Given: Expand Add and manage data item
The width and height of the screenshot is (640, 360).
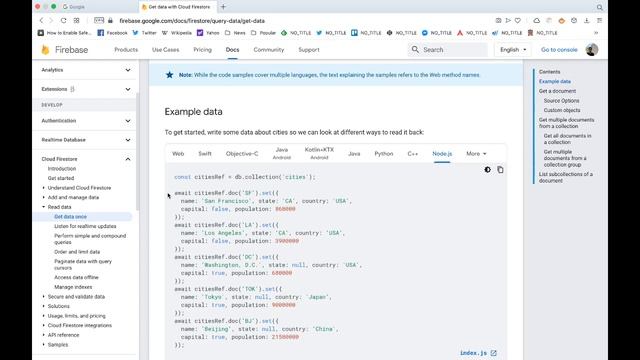Looking at the screenshot, I should tap(44, 198).
